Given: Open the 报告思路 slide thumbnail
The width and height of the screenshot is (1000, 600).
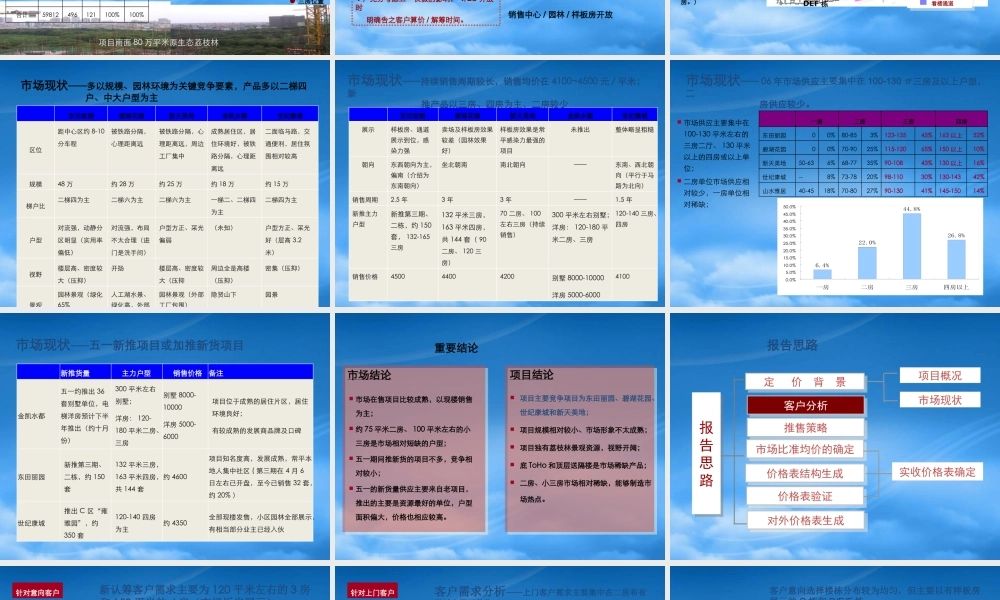Looking at the screenshot, I should pyautogui.click(x=835, y=436).
